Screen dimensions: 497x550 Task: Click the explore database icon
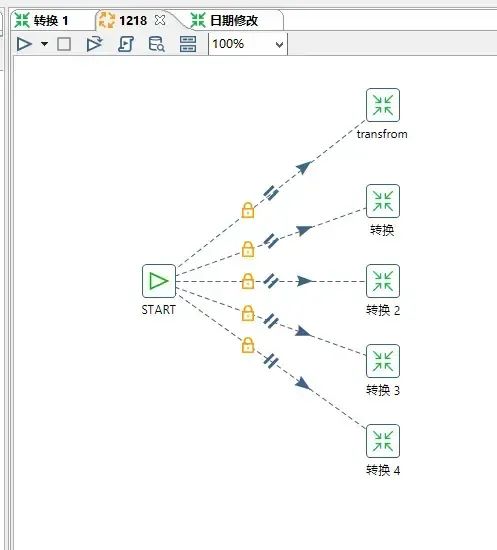coord(156,44)
